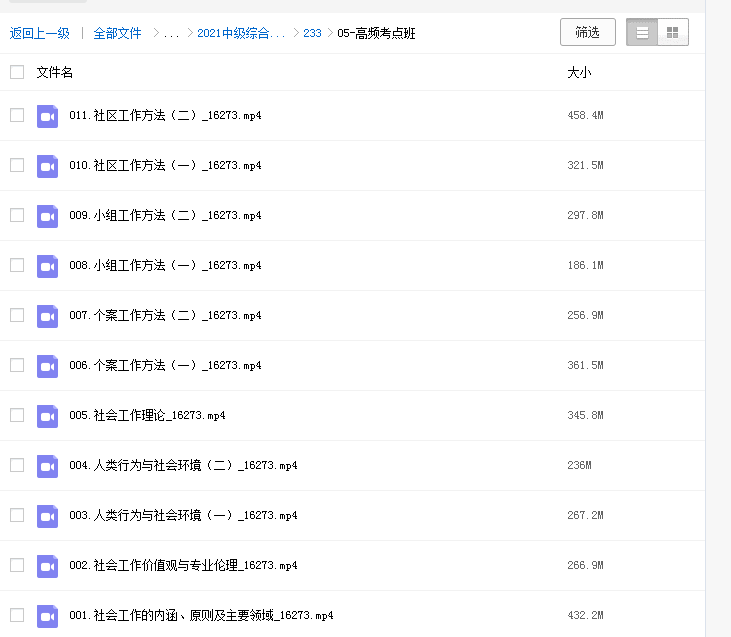The width and height of the screenshot is (731, 637).
Task: Open file 010.社区工作方法（一）_16273.mp4
Action: pos(165,165)
